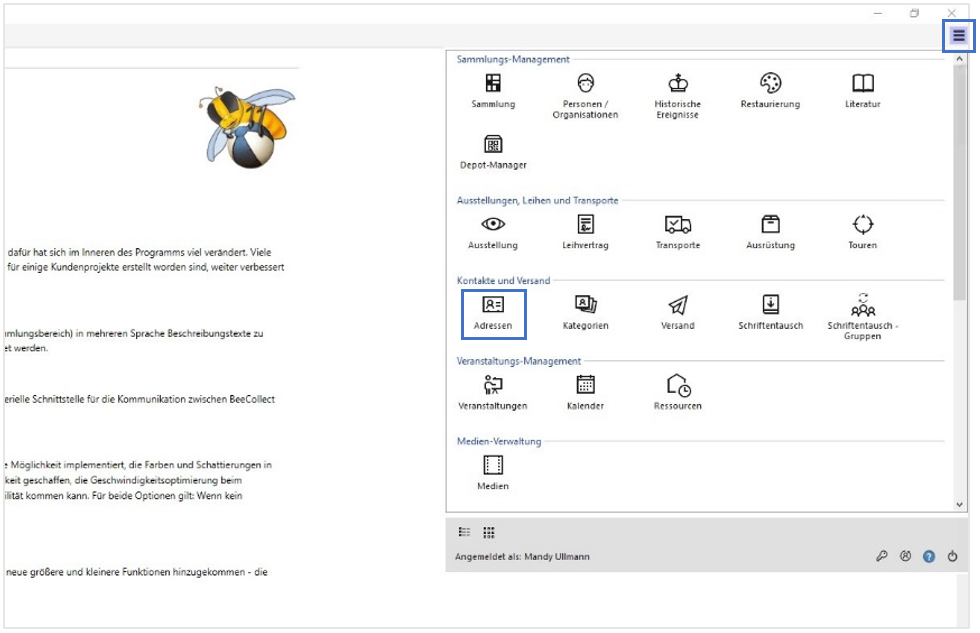Screen dimensions: 980x633
Task: Open the Medien filmstrip icon
Action: tap(493, 471)
